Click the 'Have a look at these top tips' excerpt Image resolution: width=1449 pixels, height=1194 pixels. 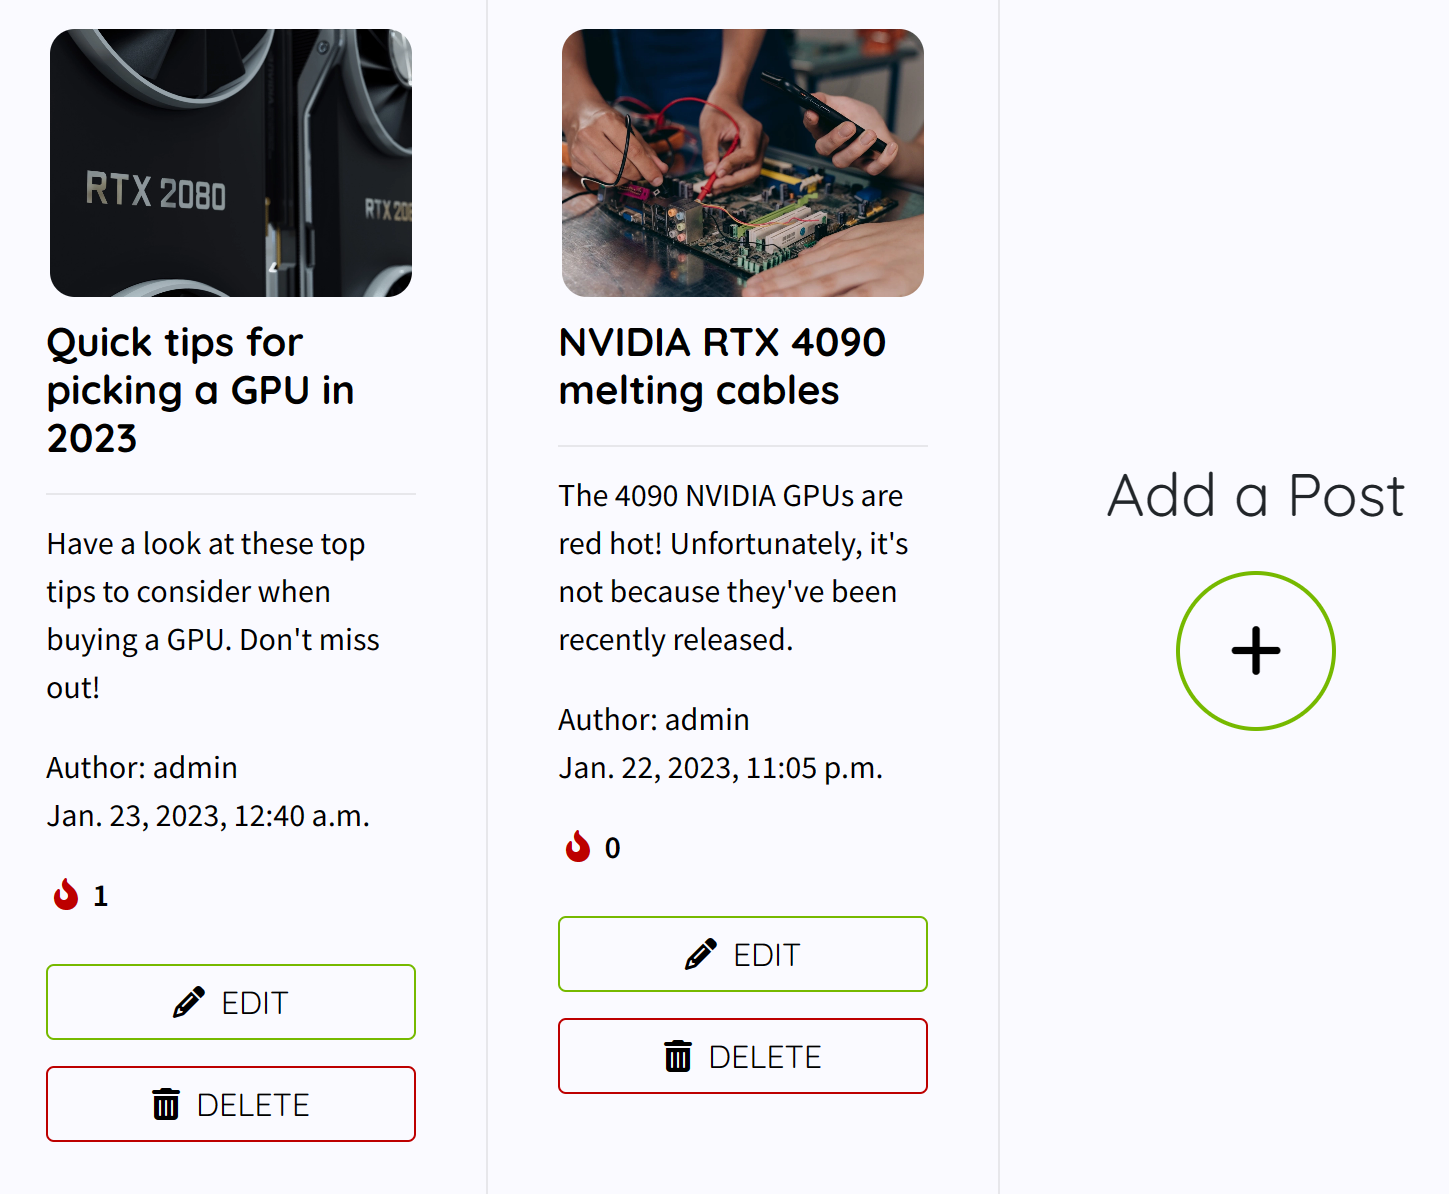[212, 615]
